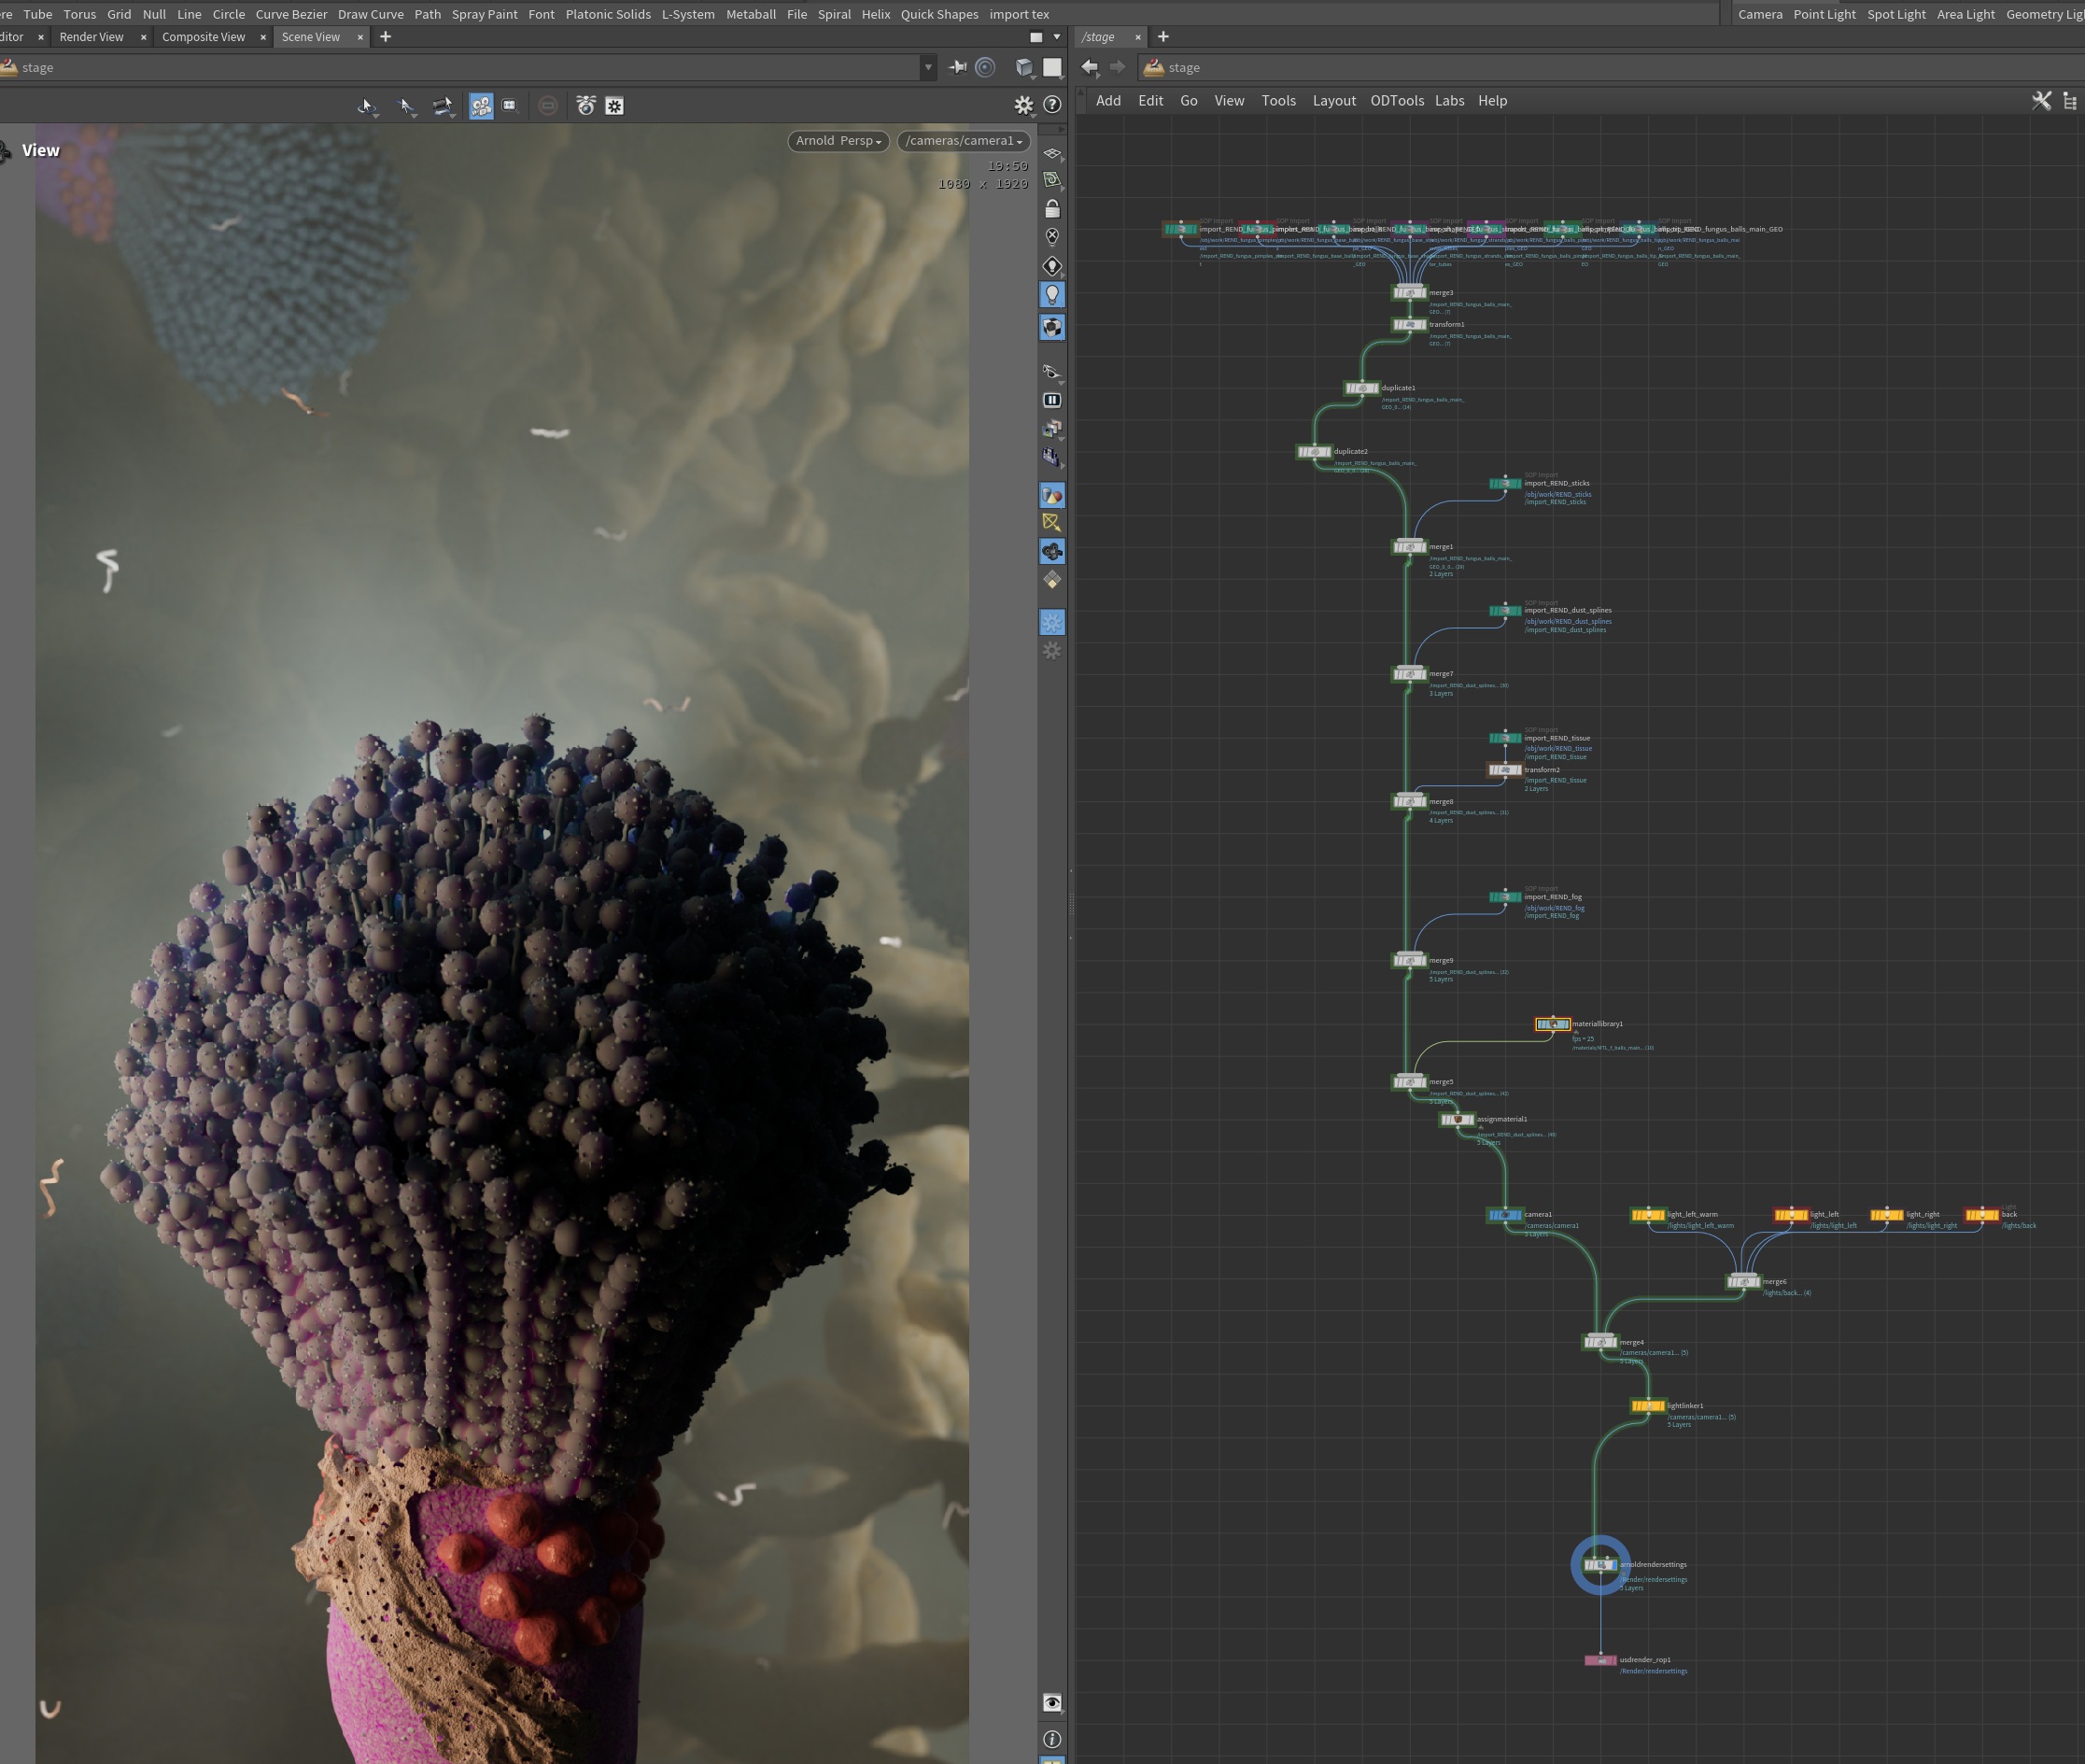The height and width of the screenshot is (1764, 2085).
Task: Add a Camera from the shelf
Action: click(x=1760, y=14)
